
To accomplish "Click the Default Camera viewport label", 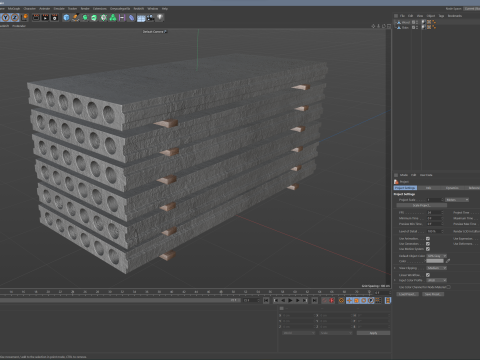I will (x=153, y=32).
